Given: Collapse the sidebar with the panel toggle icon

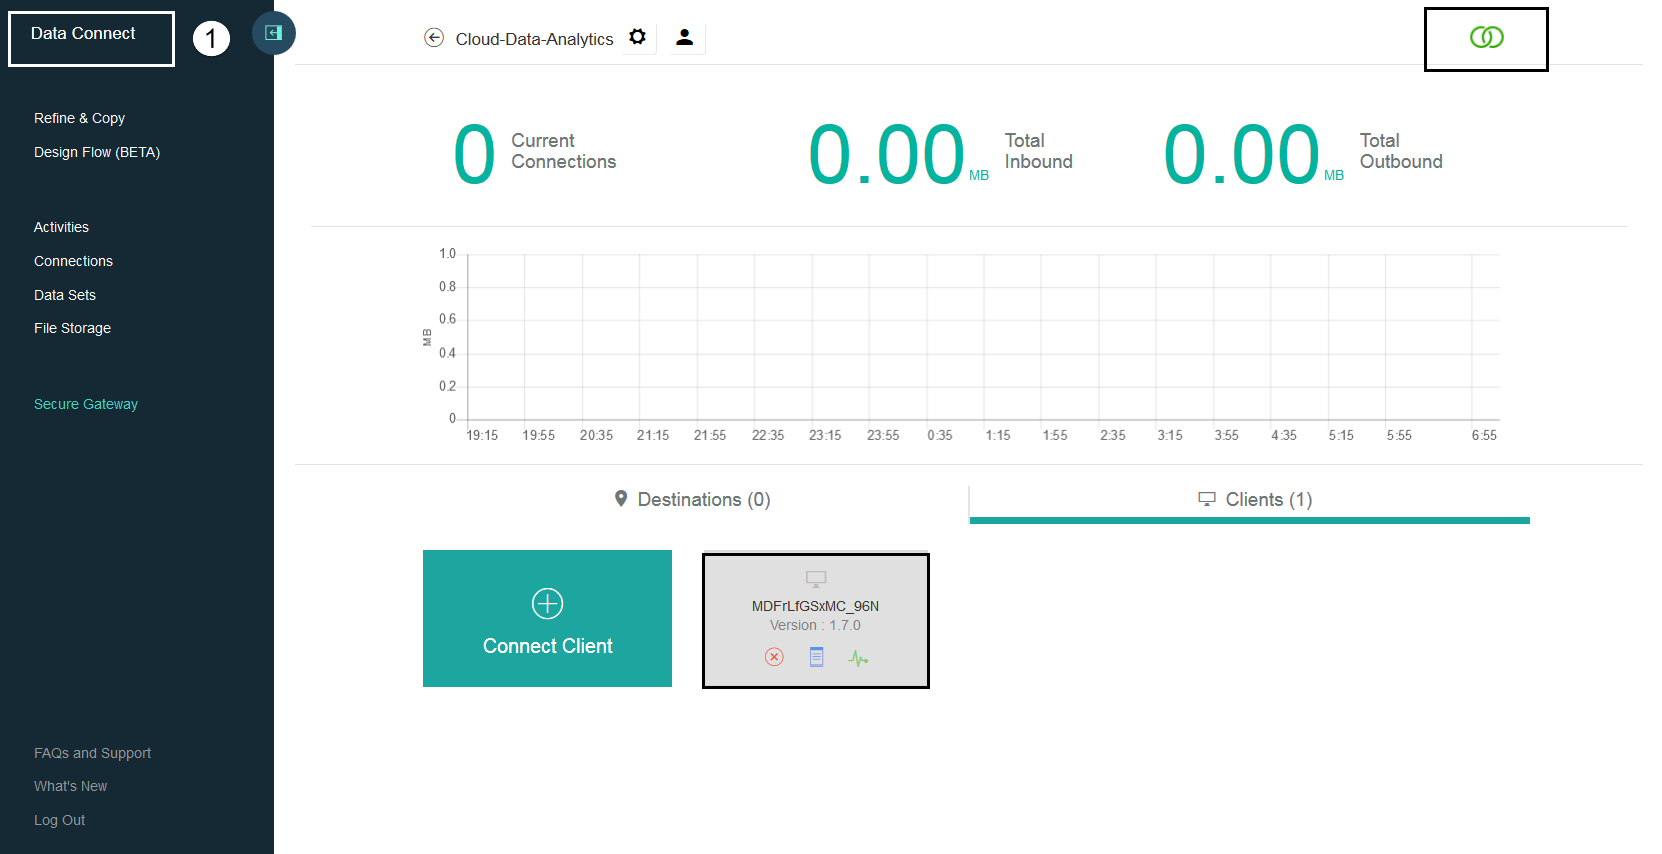Looking at the screenshot, I should 273,33.
